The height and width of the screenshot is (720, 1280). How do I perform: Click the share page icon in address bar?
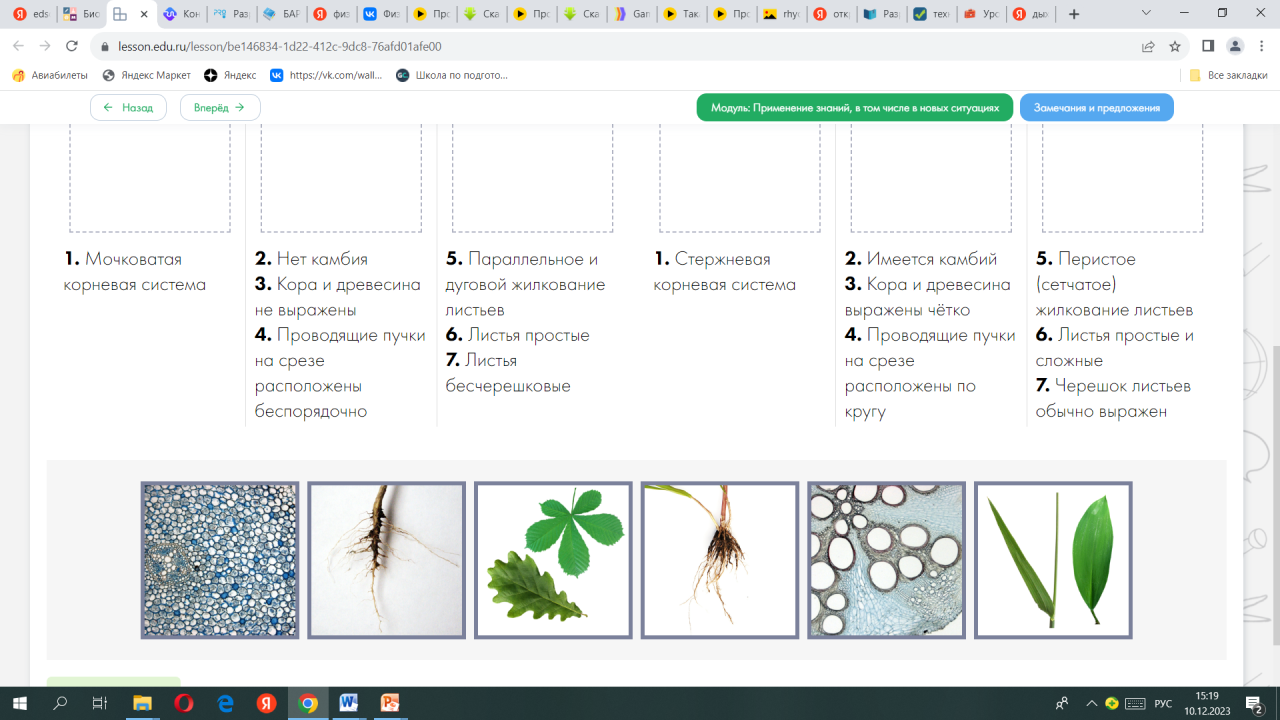click(x=1148, y=46)
